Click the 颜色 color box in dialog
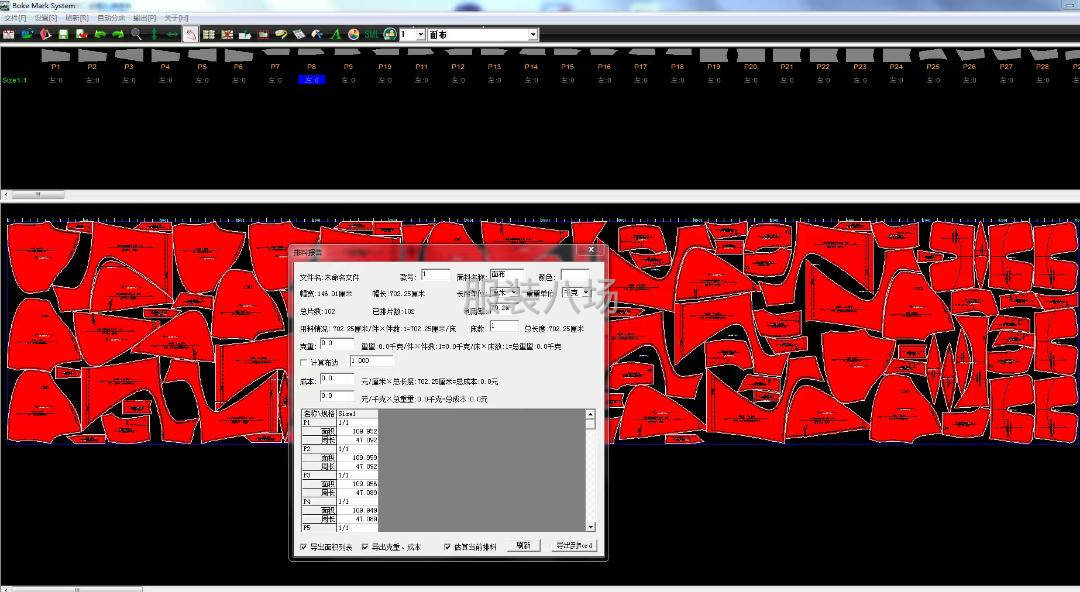The width and height of the screenshot is (1080, 592). point(574,276)
